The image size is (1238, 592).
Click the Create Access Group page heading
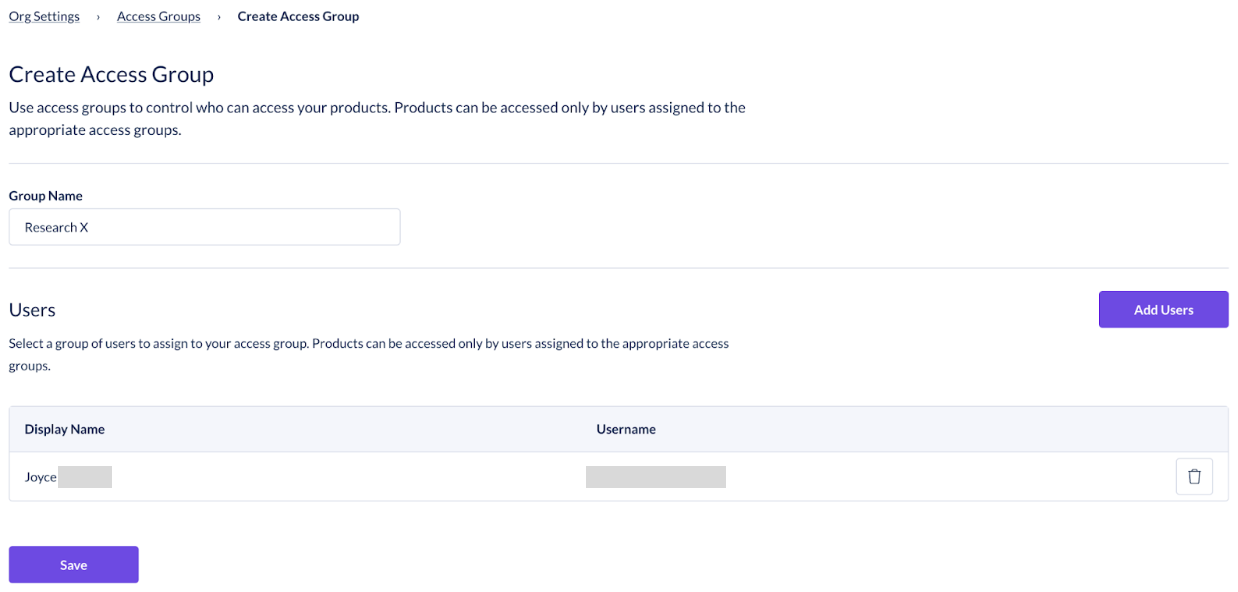(111, 74)
